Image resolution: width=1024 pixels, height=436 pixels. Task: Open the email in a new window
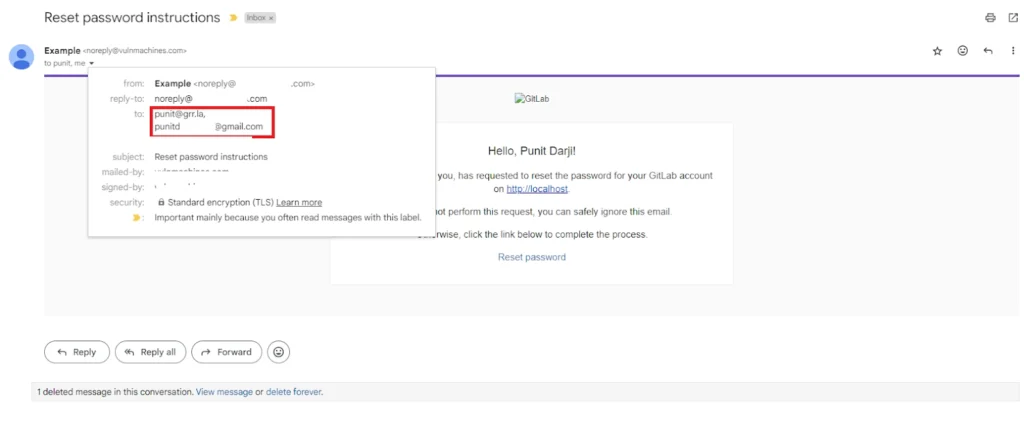pos(1012,18)
